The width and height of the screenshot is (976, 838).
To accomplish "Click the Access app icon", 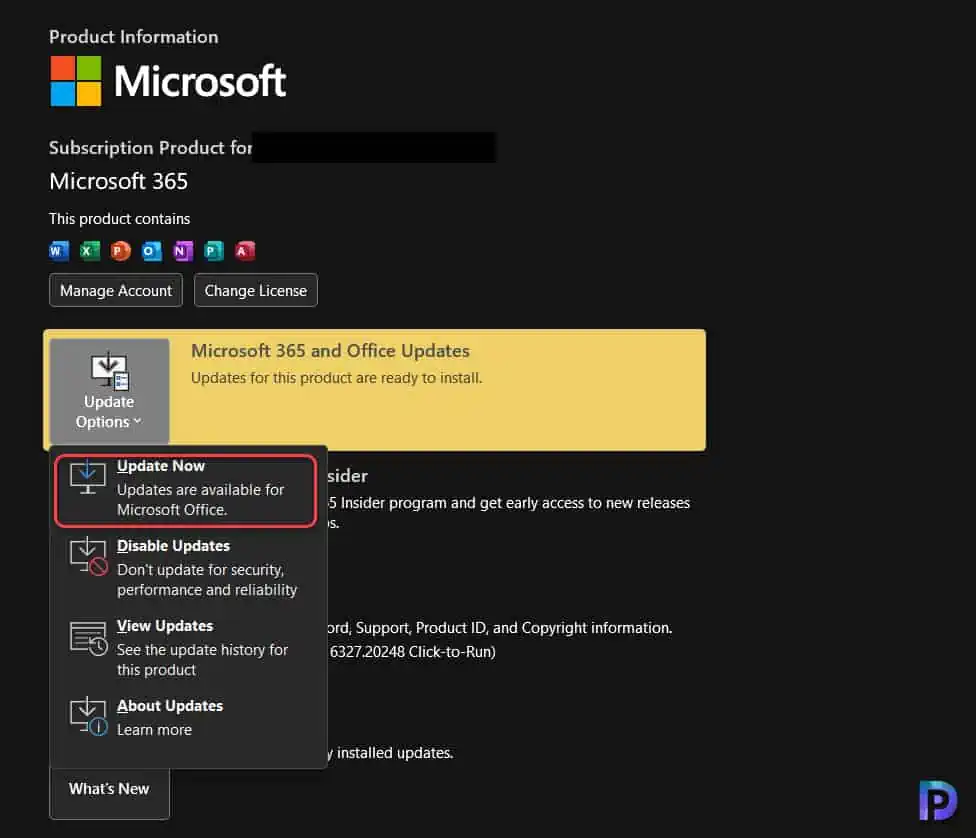I will pos(245,251).
